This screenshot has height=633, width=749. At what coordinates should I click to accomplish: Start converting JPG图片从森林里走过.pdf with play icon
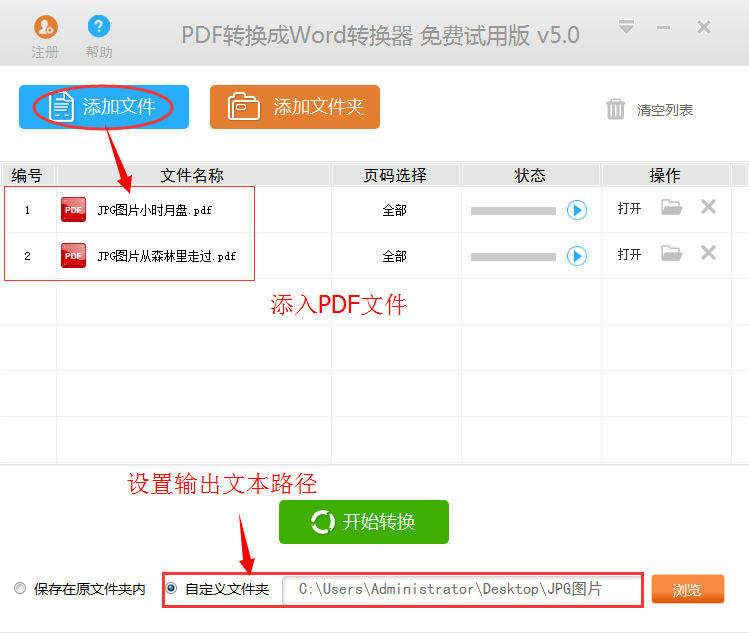577,256
